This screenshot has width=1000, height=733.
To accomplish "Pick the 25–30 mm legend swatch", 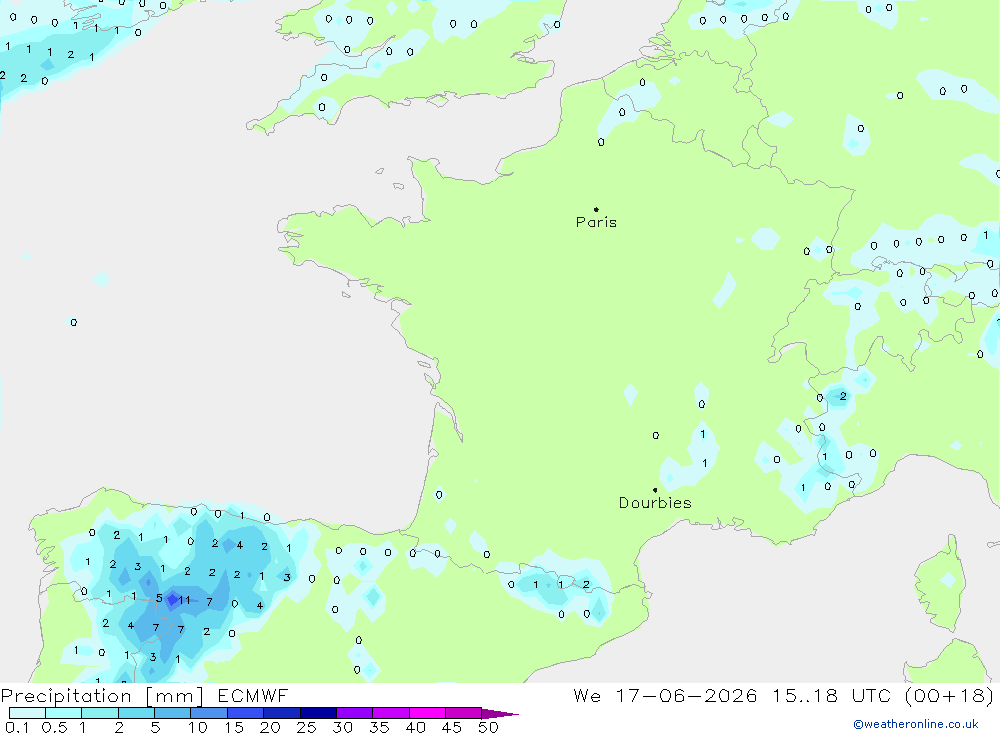I will point(318,713).
